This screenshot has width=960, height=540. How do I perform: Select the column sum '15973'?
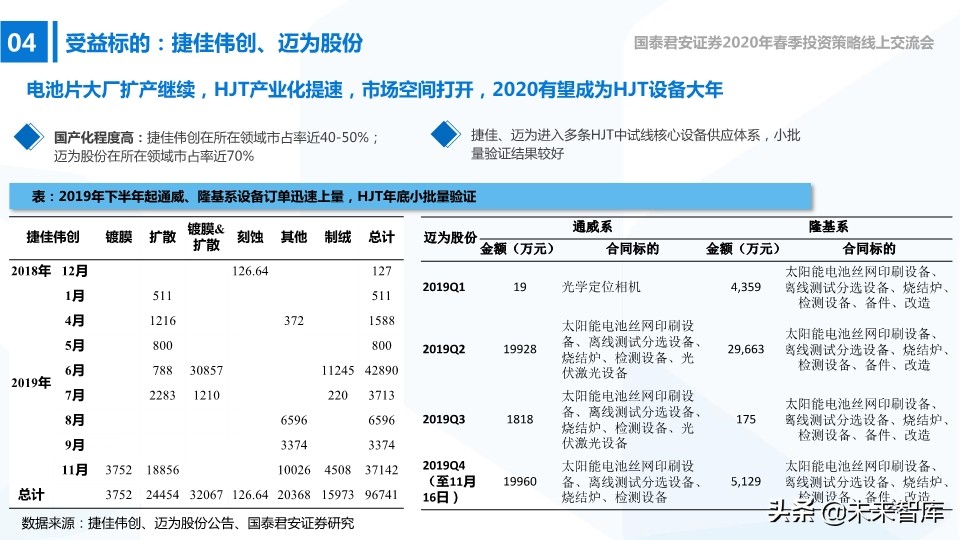pos(338,494)
